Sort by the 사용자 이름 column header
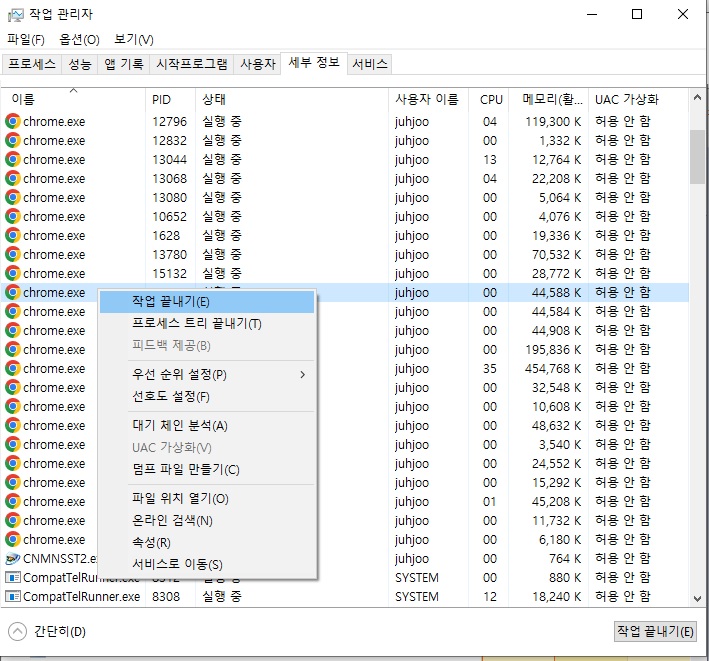709x661 pixels. click(428, 99)
